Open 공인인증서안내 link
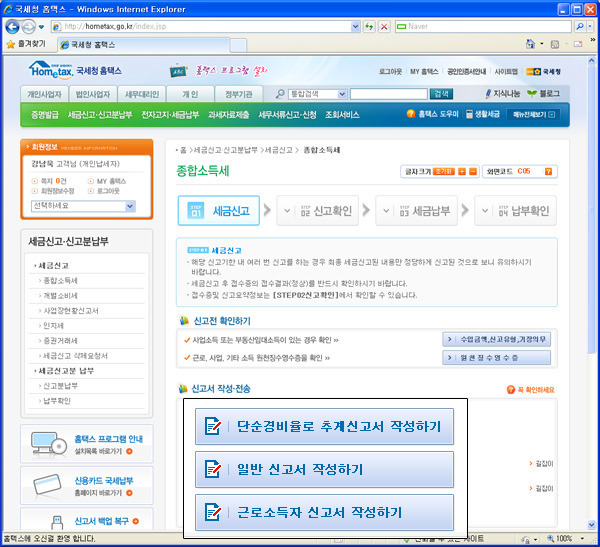Viewport: 600px width, 547px height. (x=466, y=72)
